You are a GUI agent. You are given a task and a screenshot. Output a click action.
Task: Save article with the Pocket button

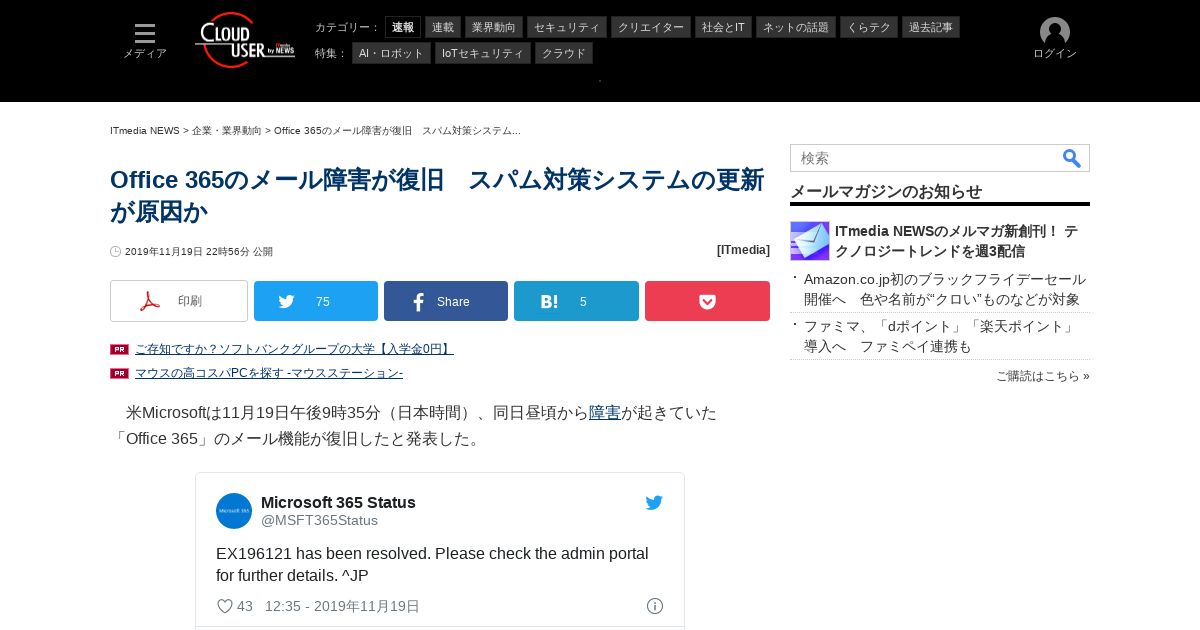tap(707, 301)
